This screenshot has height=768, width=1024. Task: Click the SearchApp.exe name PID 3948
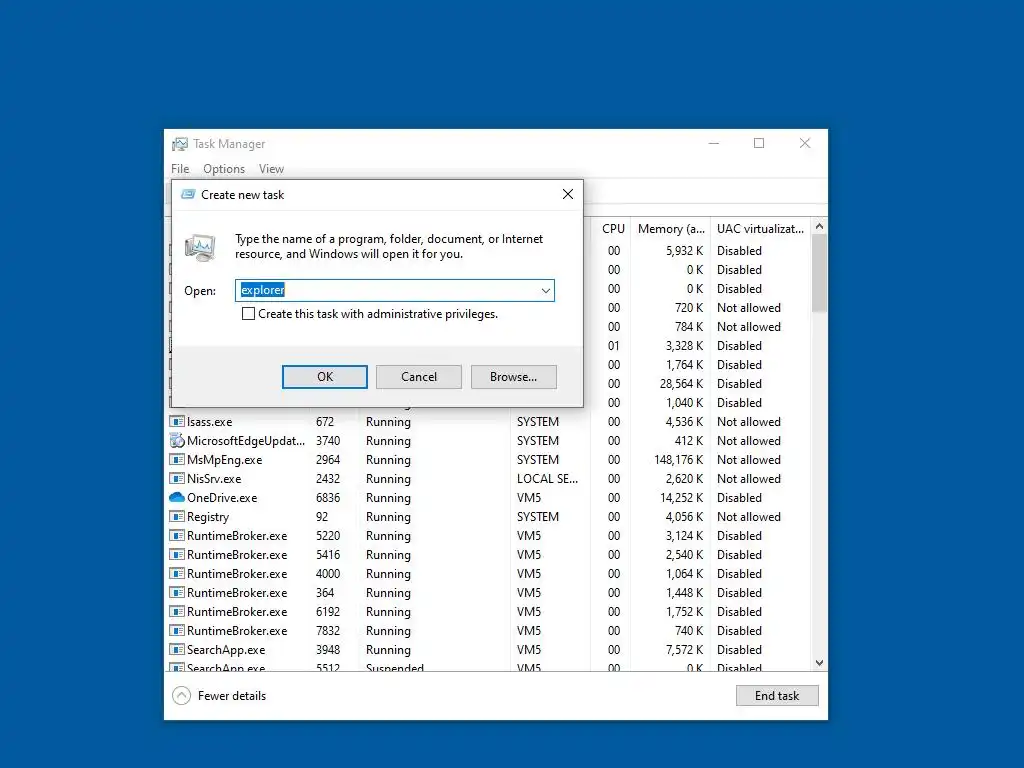pyautogui.click(x=226, y=649)
